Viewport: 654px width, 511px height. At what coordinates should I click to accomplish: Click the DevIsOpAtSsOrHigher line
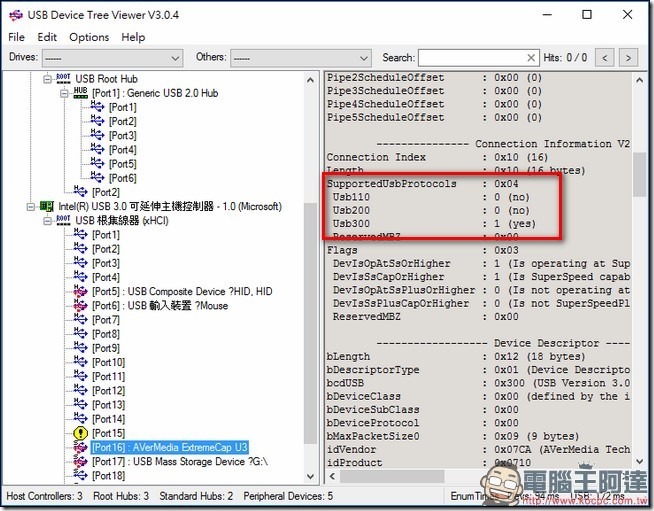pyautogui.click(x=481, y=264)
